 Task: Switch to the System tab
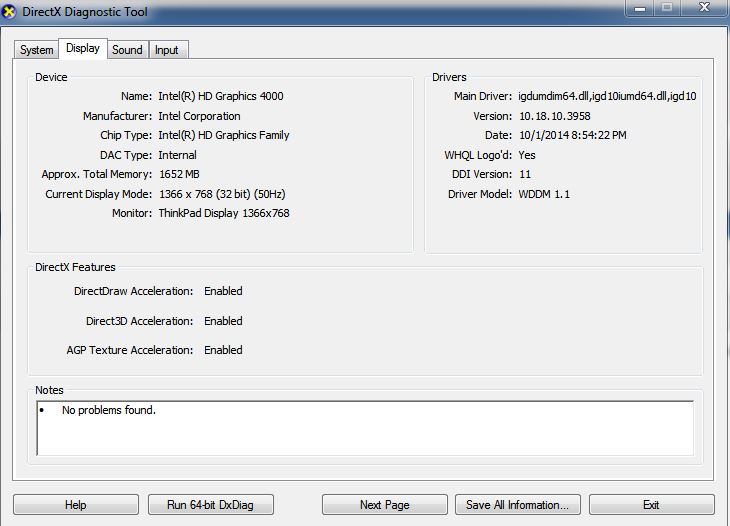click(x=36, y=50)
